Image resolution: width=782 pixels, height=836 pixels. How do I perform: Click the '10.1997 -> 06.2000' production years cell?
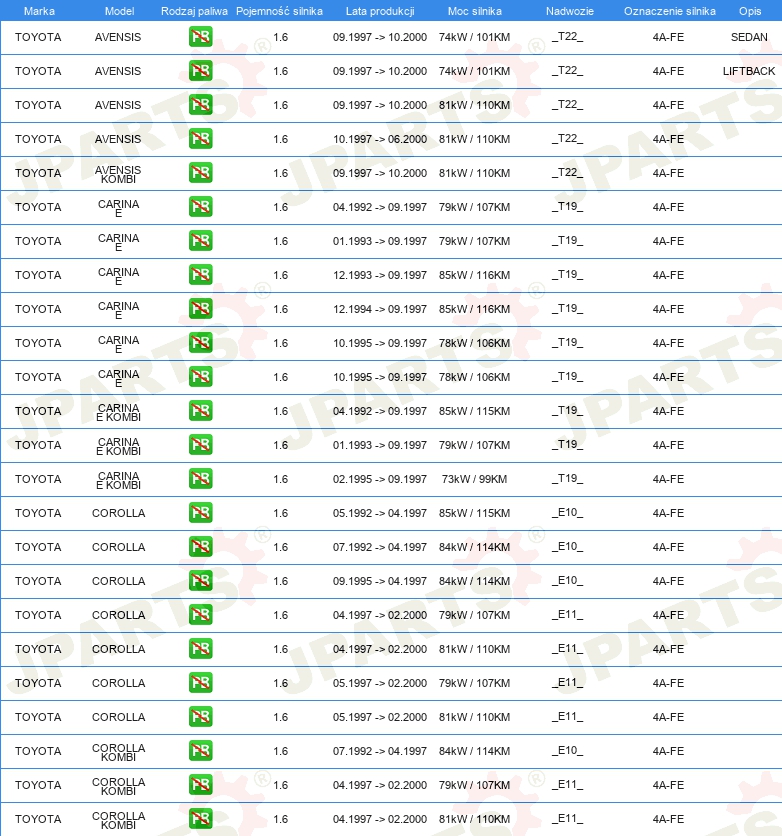click(x=380, y=139)
